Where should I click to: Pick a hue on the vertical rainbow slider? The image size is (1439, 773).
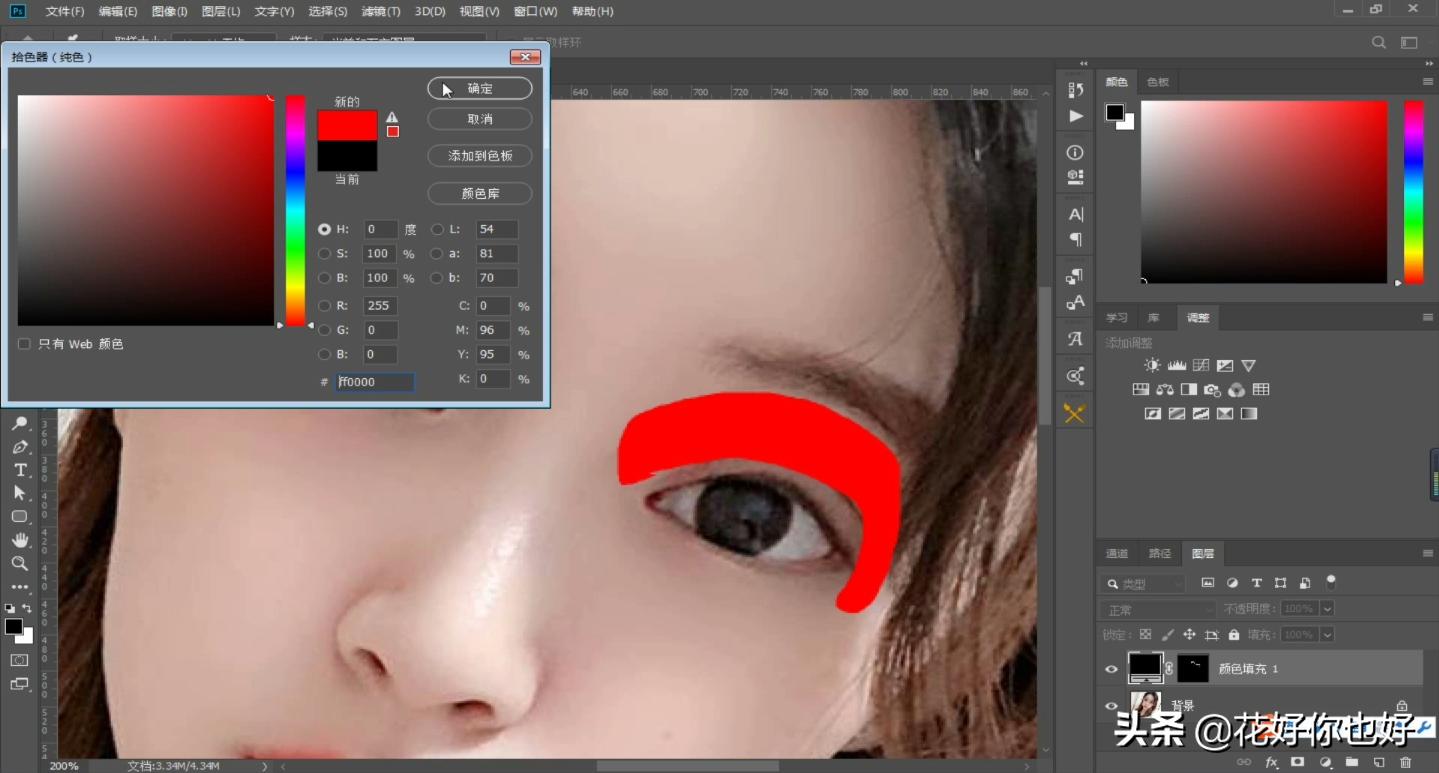tap(295, 200)
